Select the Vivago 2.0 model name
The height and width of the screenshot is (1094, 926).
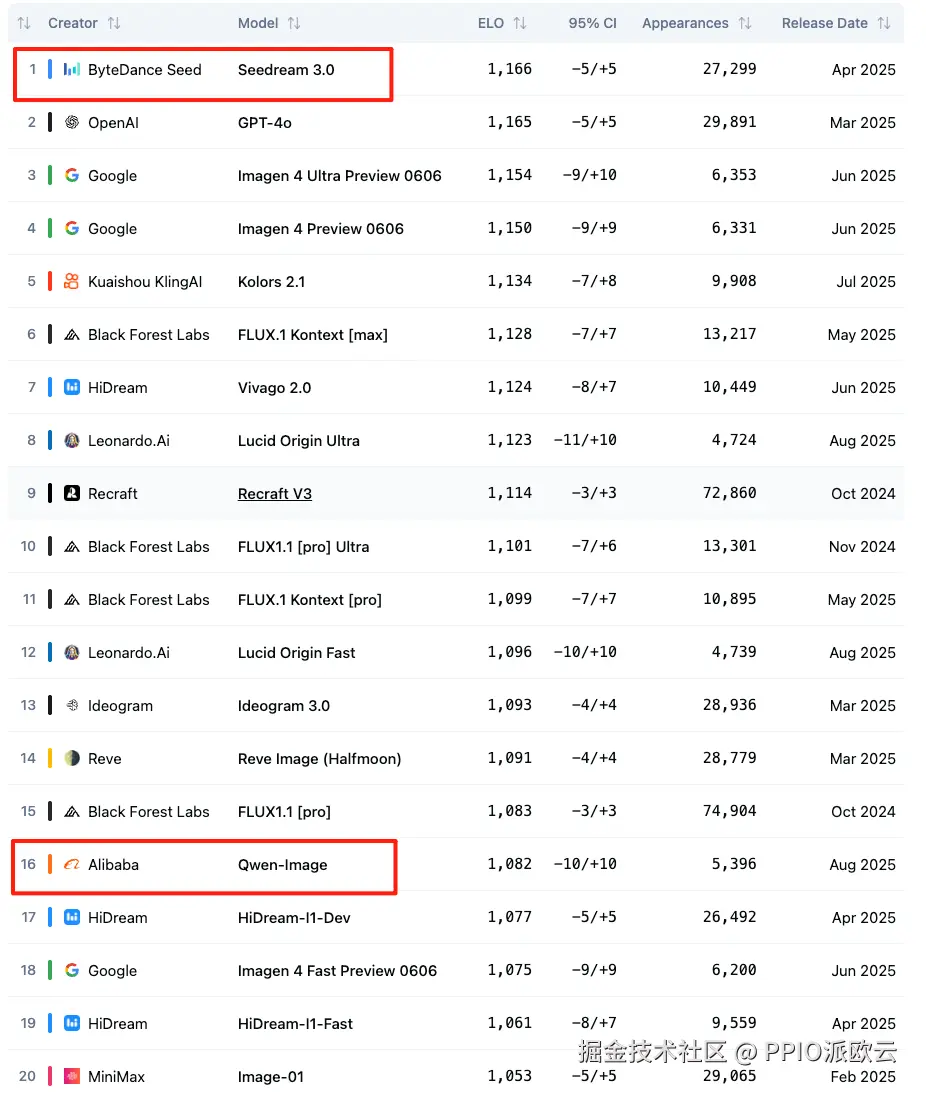click(274, 388)
